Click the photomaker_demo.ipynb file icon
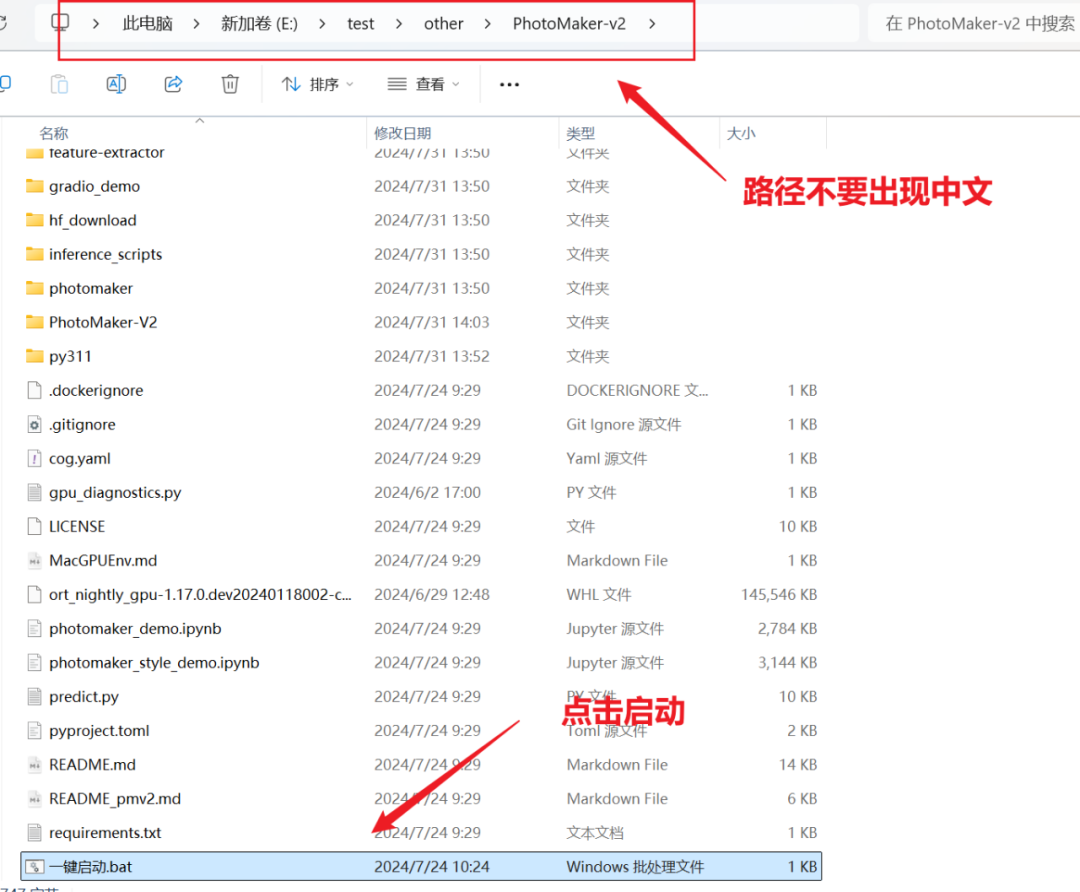Image resolution: width=1080 pixels, height=892 pixels. 34,629
